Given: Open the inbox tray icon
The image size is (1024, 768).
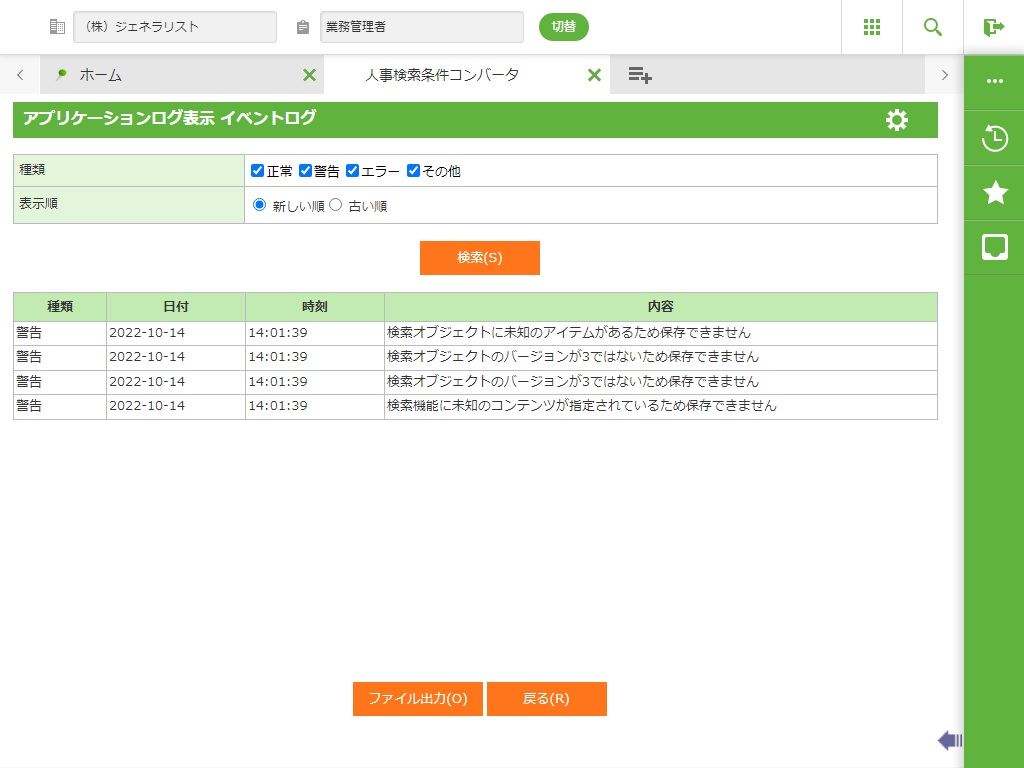Looking at the screenshot, I should [994, 247].
